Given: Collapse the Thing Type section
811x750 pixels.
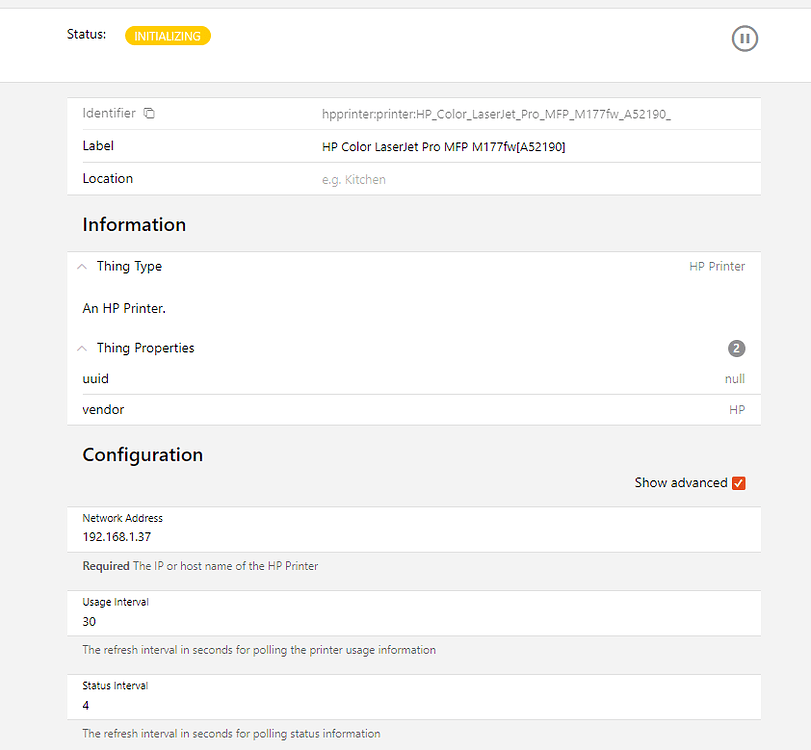Looking at the screenshot, I should pyautogui.click(x=81, y=266).
